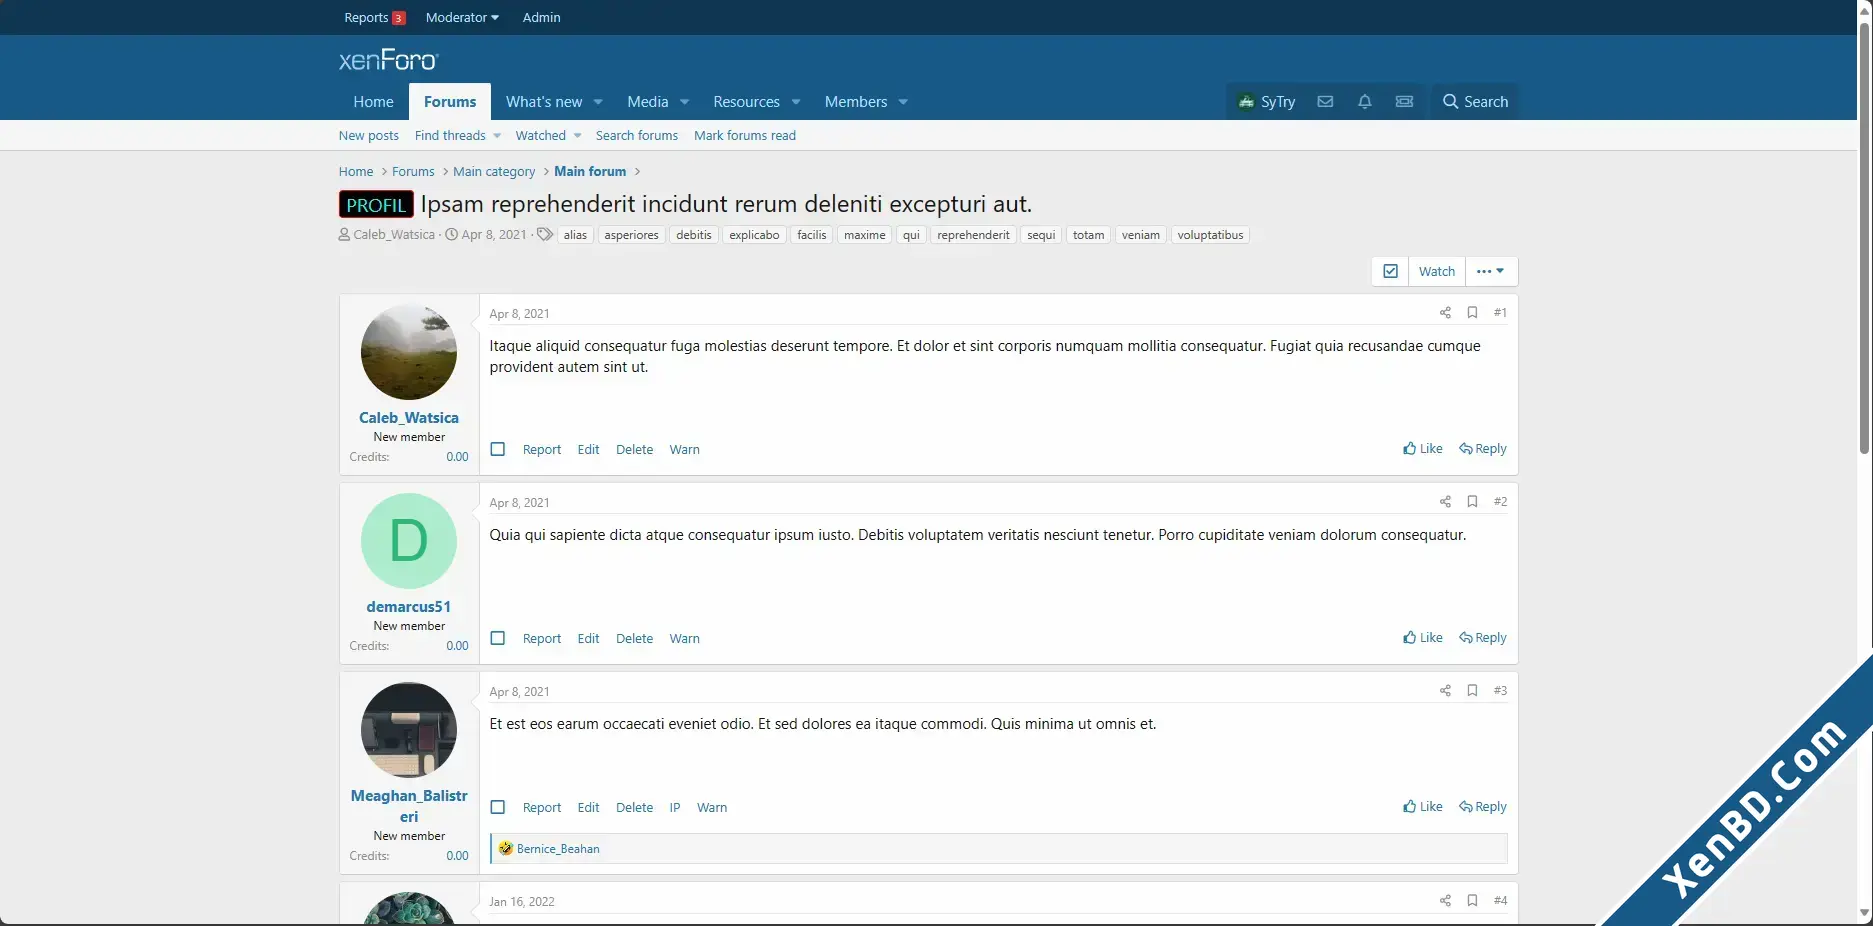Open Admin in the staff bar
Screen dimensions: 1873x926
pos(541,17)
